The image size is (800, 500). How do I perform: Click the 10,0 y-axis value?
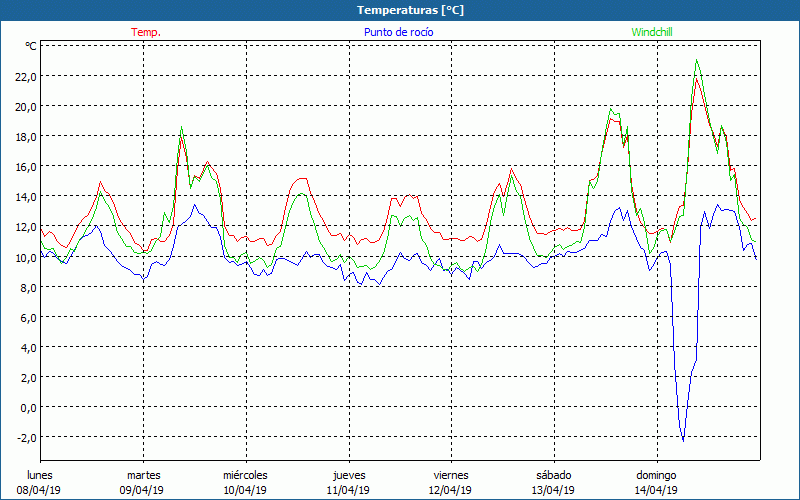(26, 257)
